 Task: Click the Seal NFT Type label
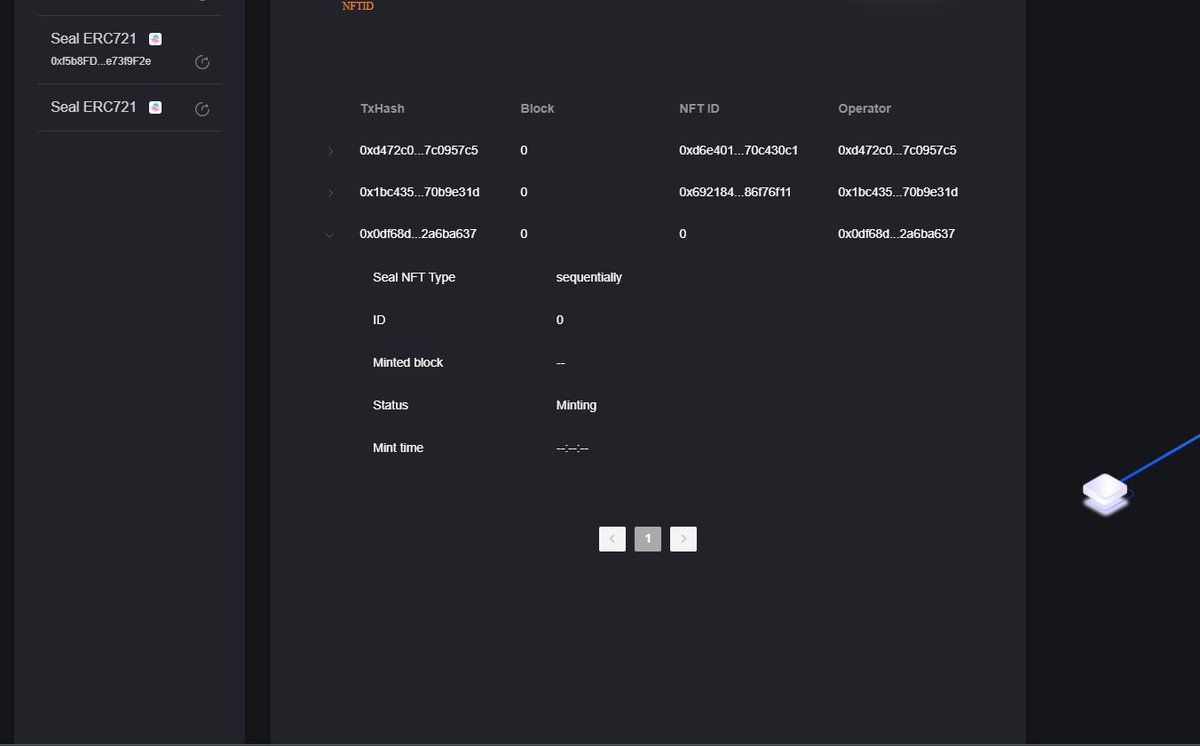[x=414, y=277]
